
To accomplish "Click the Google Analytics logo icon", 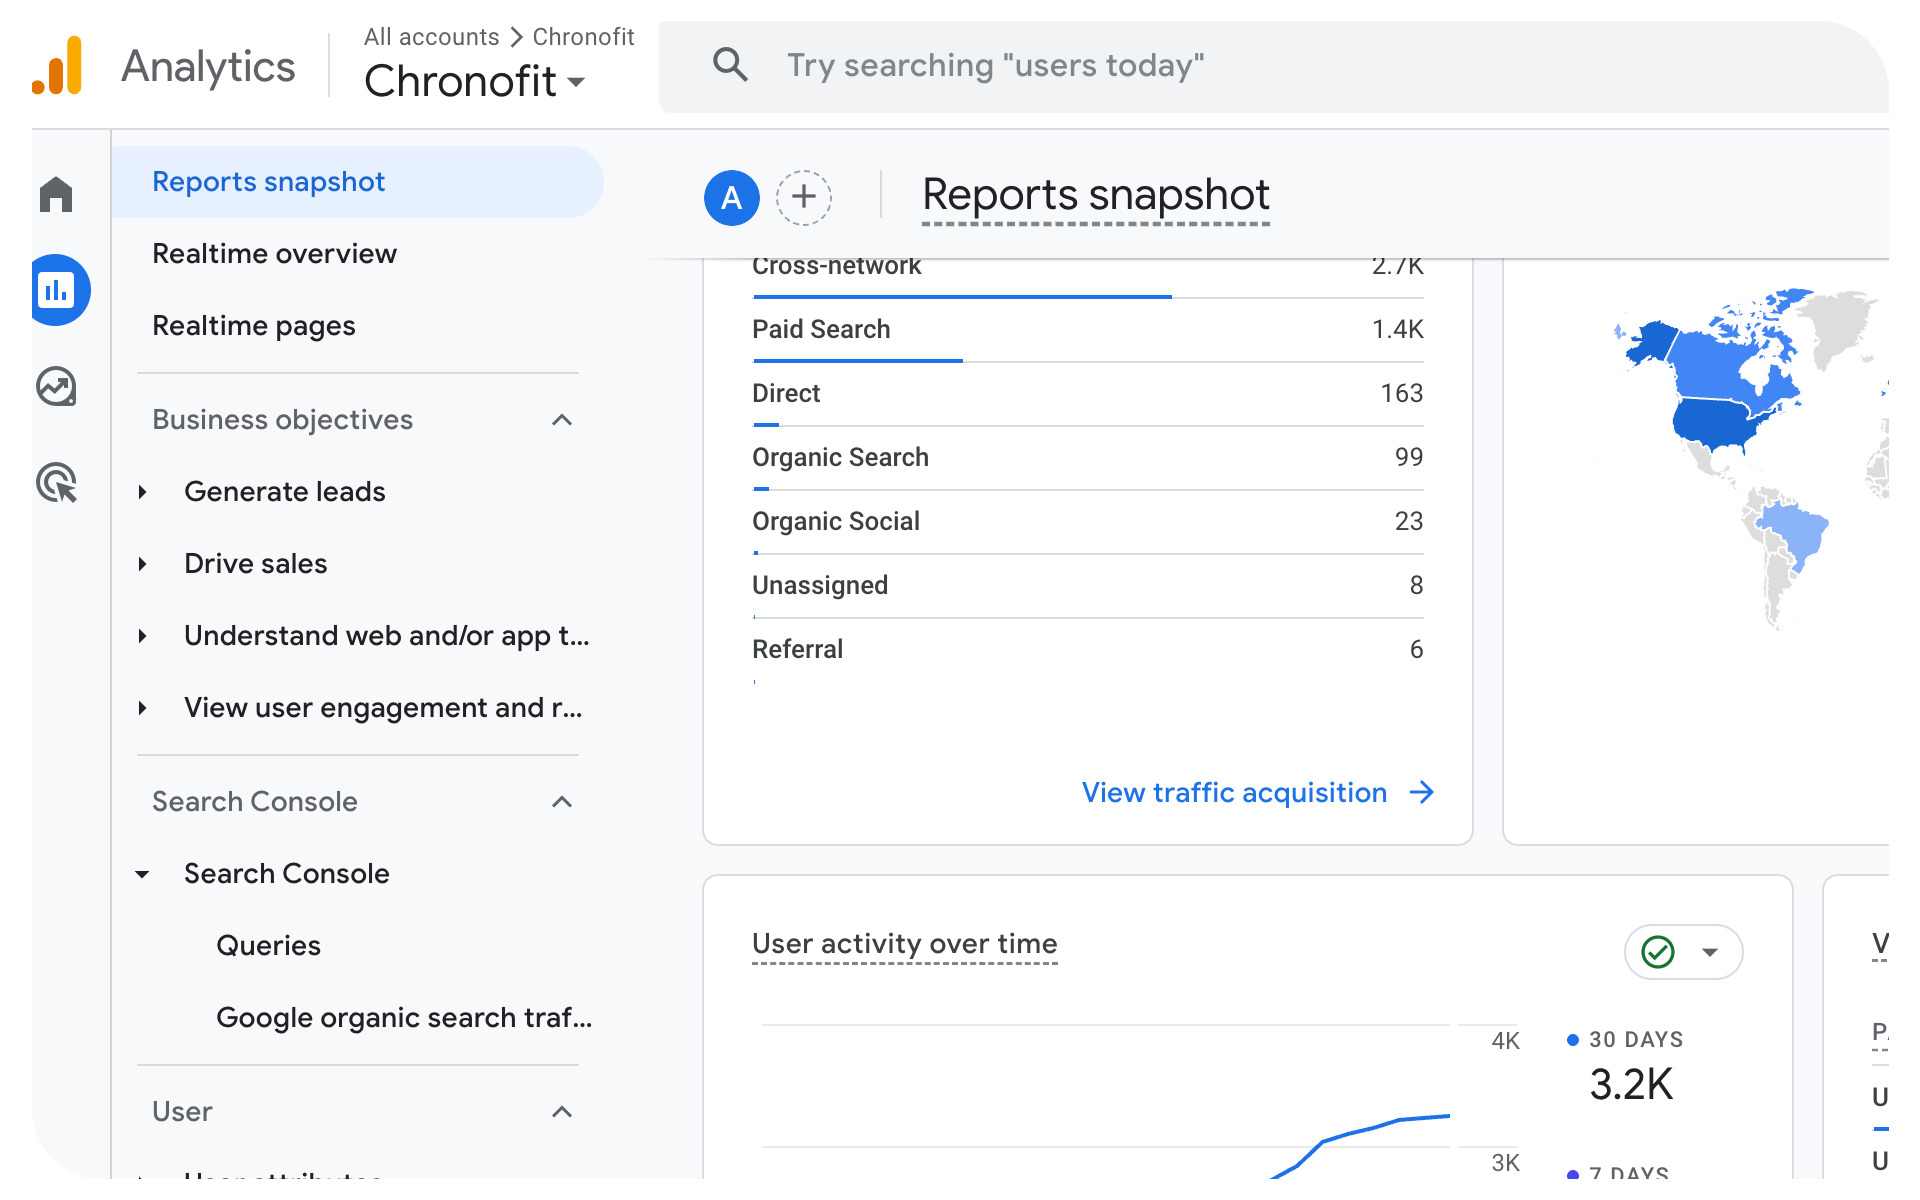I will click(x=57, y=66).
